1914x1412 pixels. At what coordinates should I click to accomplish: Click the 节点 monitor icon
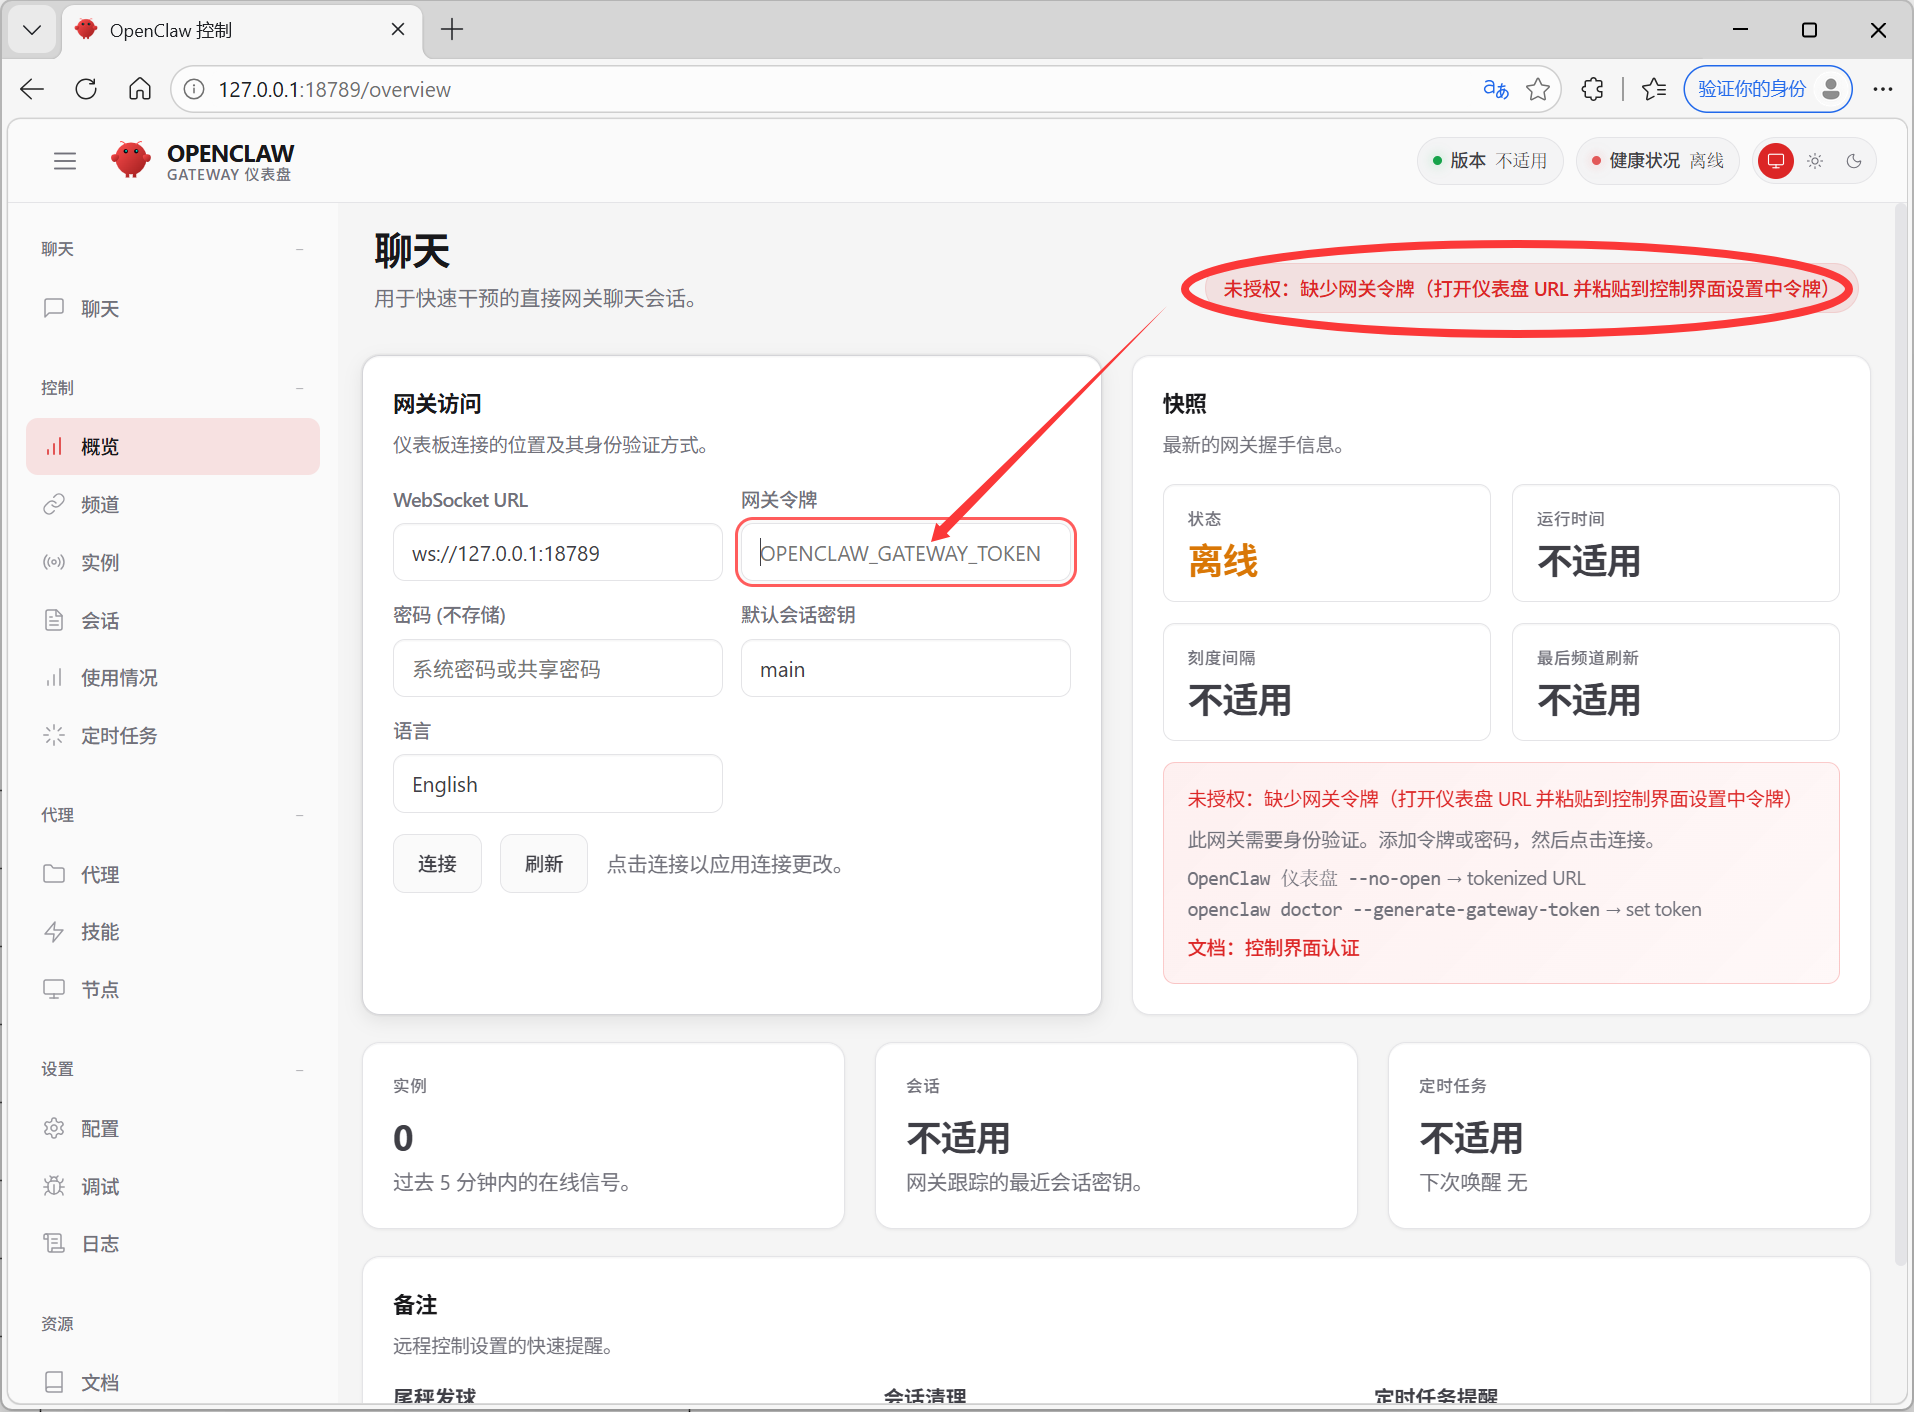(x=54, y=989)
